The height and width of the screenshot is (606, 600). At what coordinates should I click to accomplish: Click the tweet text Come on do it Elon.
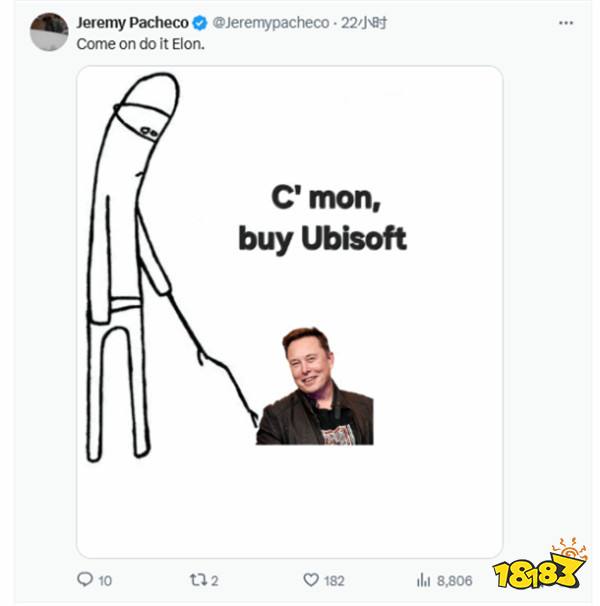click(x=140, y=44)
